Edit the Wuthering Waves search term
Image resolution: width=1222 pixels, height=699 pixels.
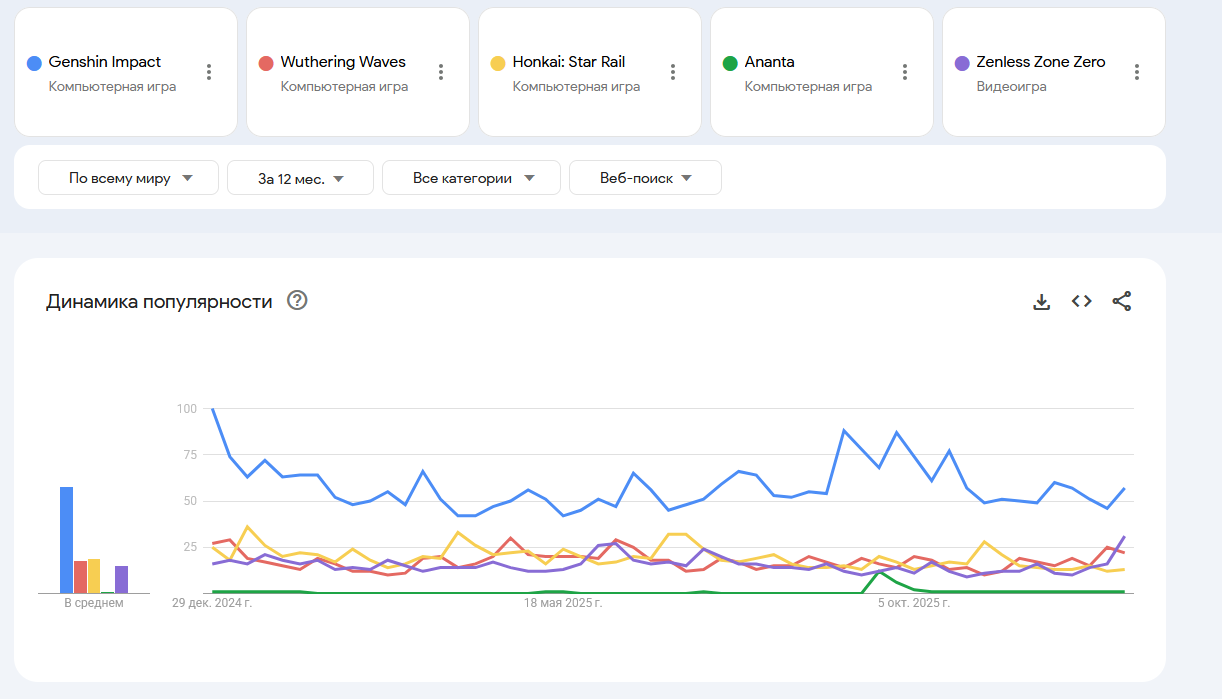[343, 62]
